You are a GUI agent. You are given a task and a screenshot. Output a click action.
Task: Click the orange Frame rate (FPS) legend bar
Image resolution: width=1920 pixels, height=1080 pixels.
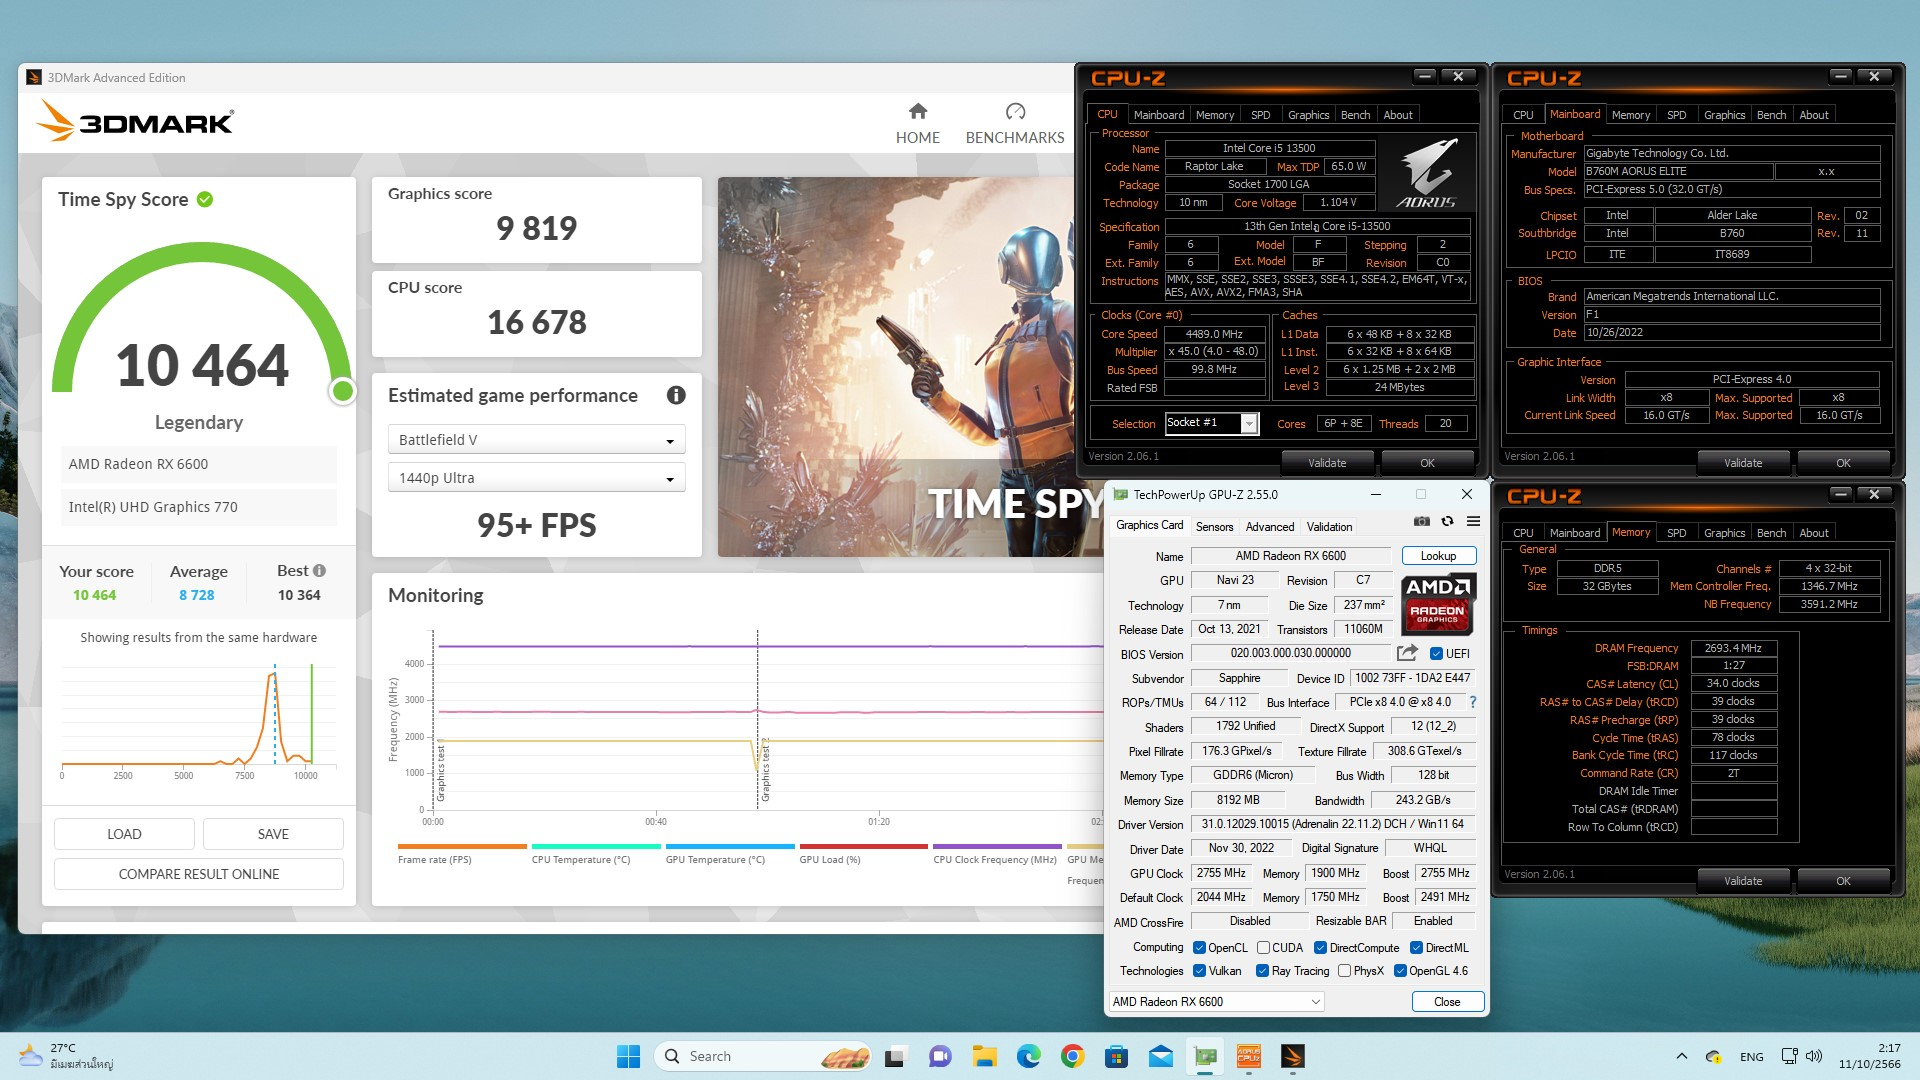(x=462, y=846)
